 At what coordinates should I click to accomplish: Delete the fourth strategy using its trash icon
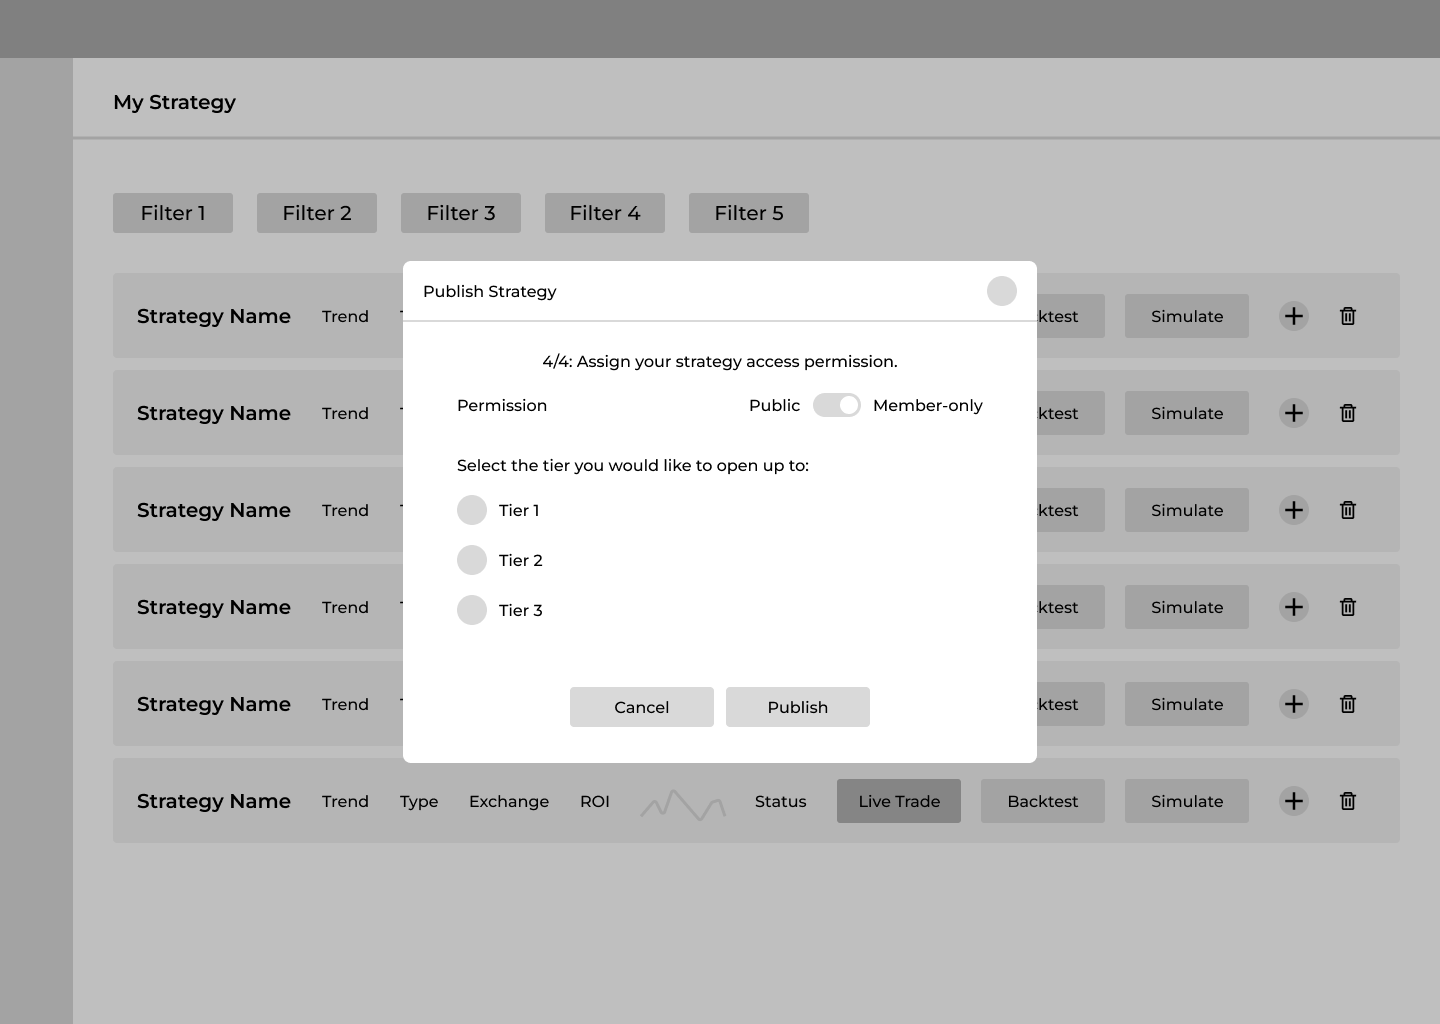pyautogui.click(x=1347, y=607)
